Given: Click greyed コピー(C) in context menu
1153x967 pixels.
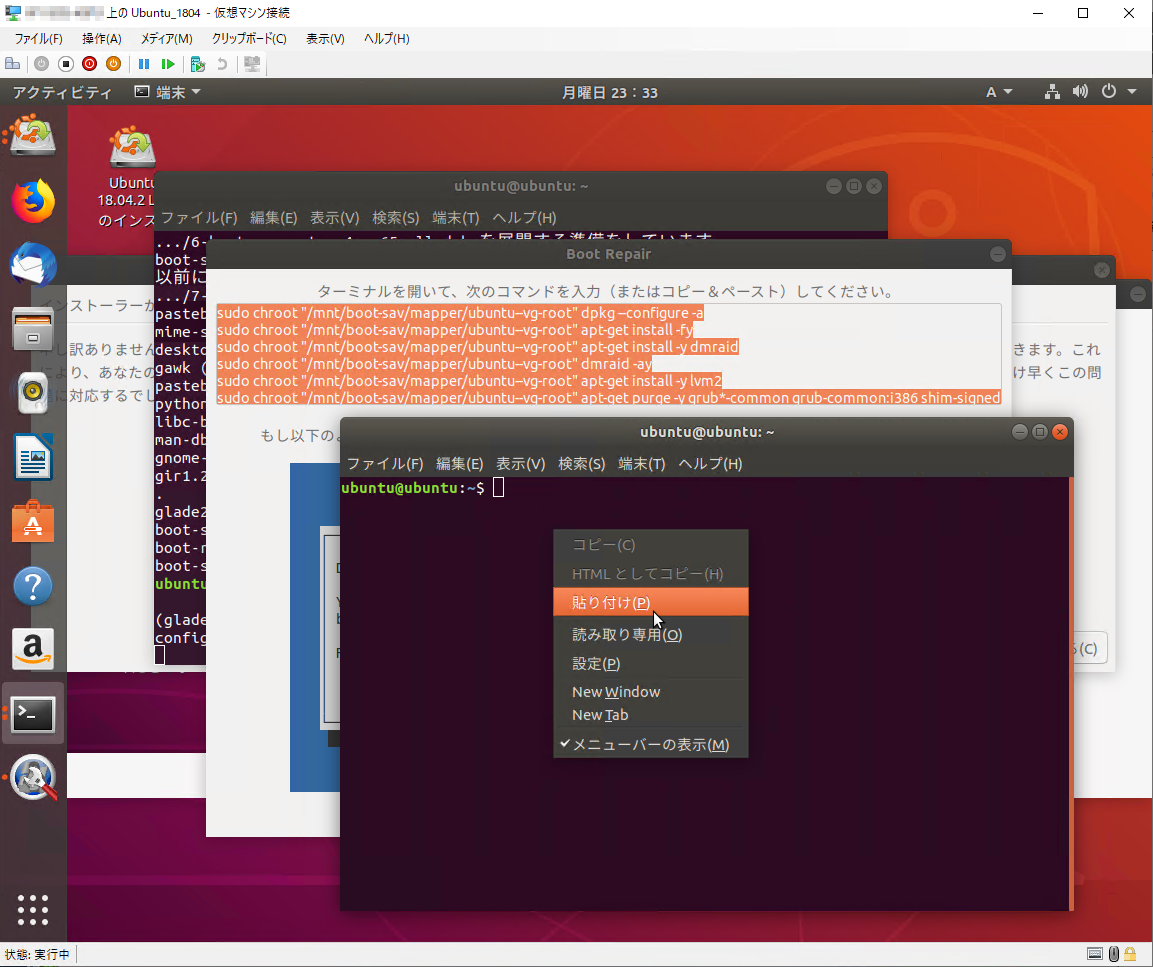Looking at the screenshot, I should pyautogui.click(x=651, y=545).
